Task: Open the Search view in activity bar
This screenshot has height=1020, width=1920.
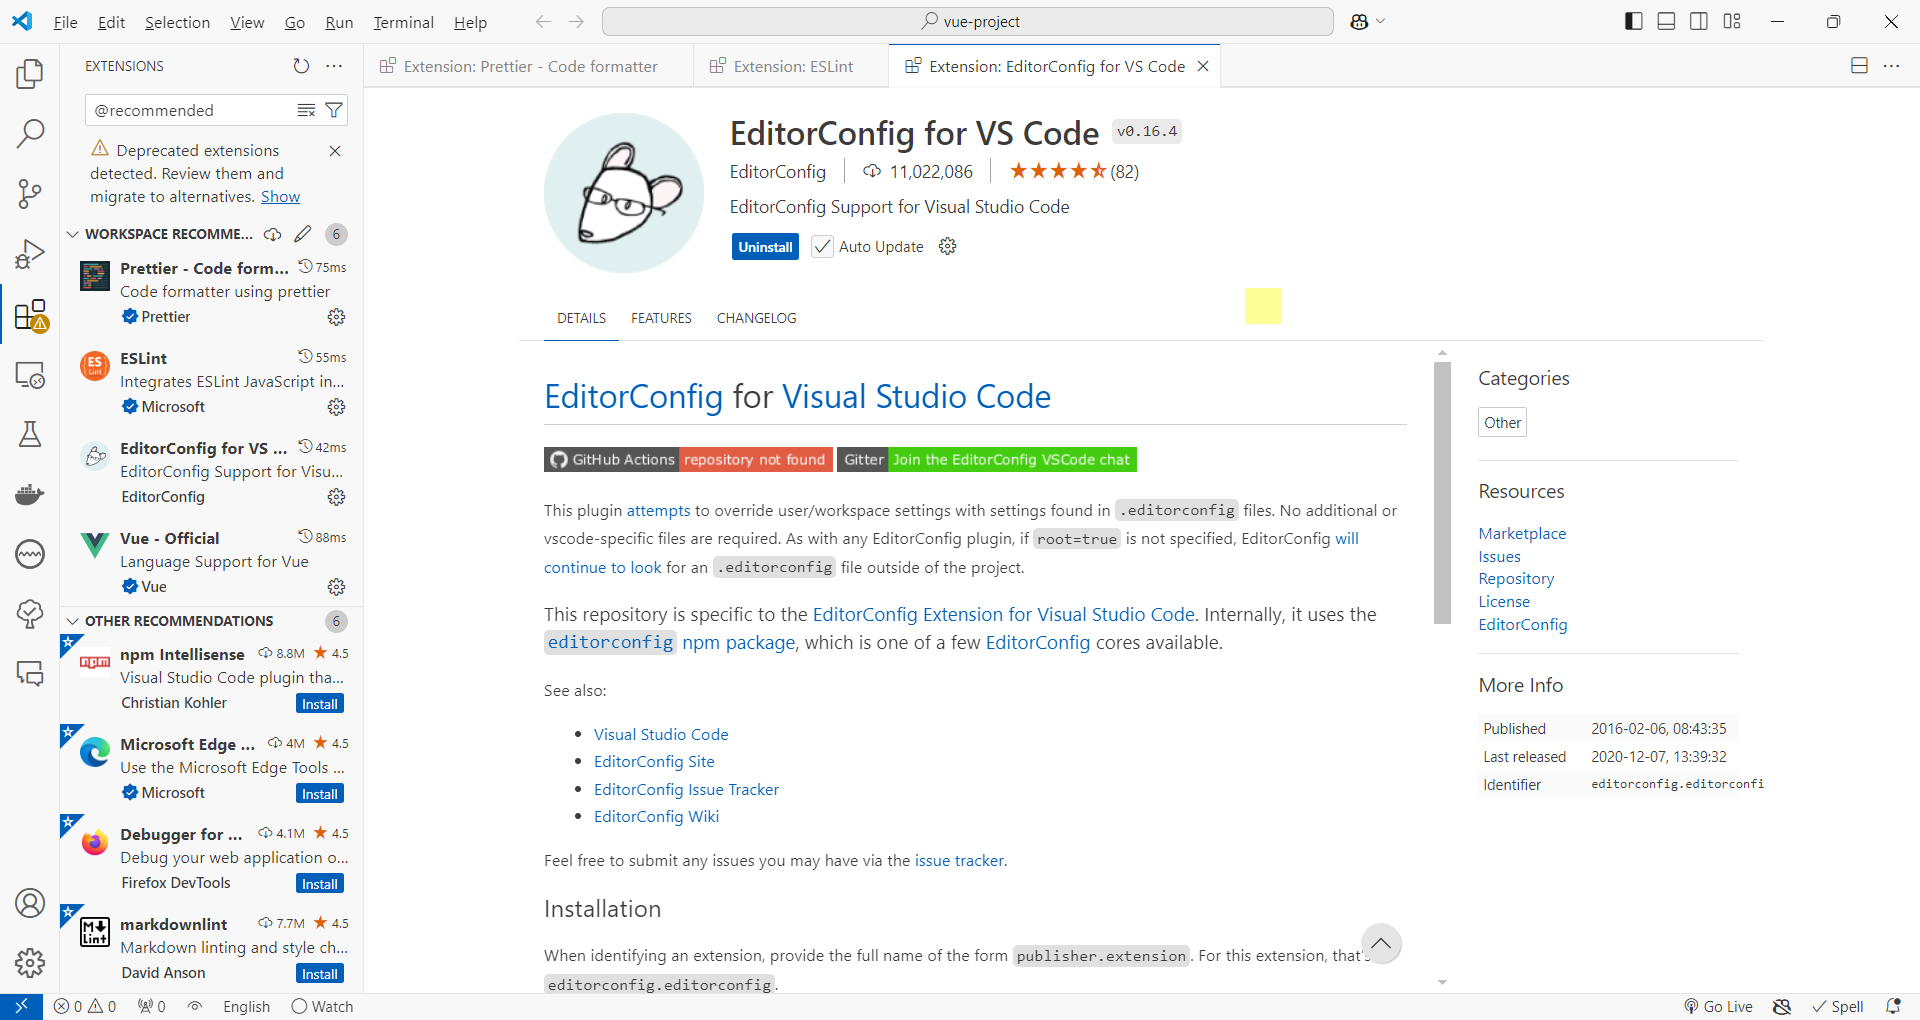Action: coord(30,133)
